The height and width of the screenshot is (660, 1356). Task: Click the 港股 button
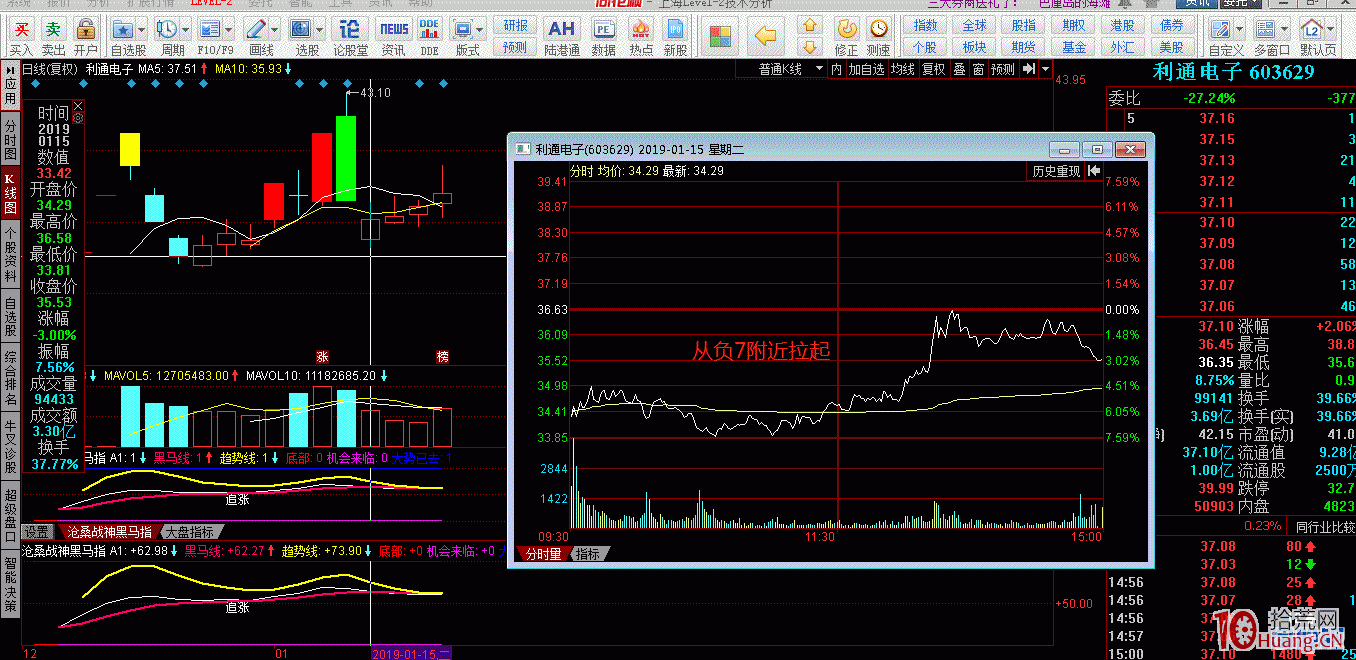tap(1122, 26)
